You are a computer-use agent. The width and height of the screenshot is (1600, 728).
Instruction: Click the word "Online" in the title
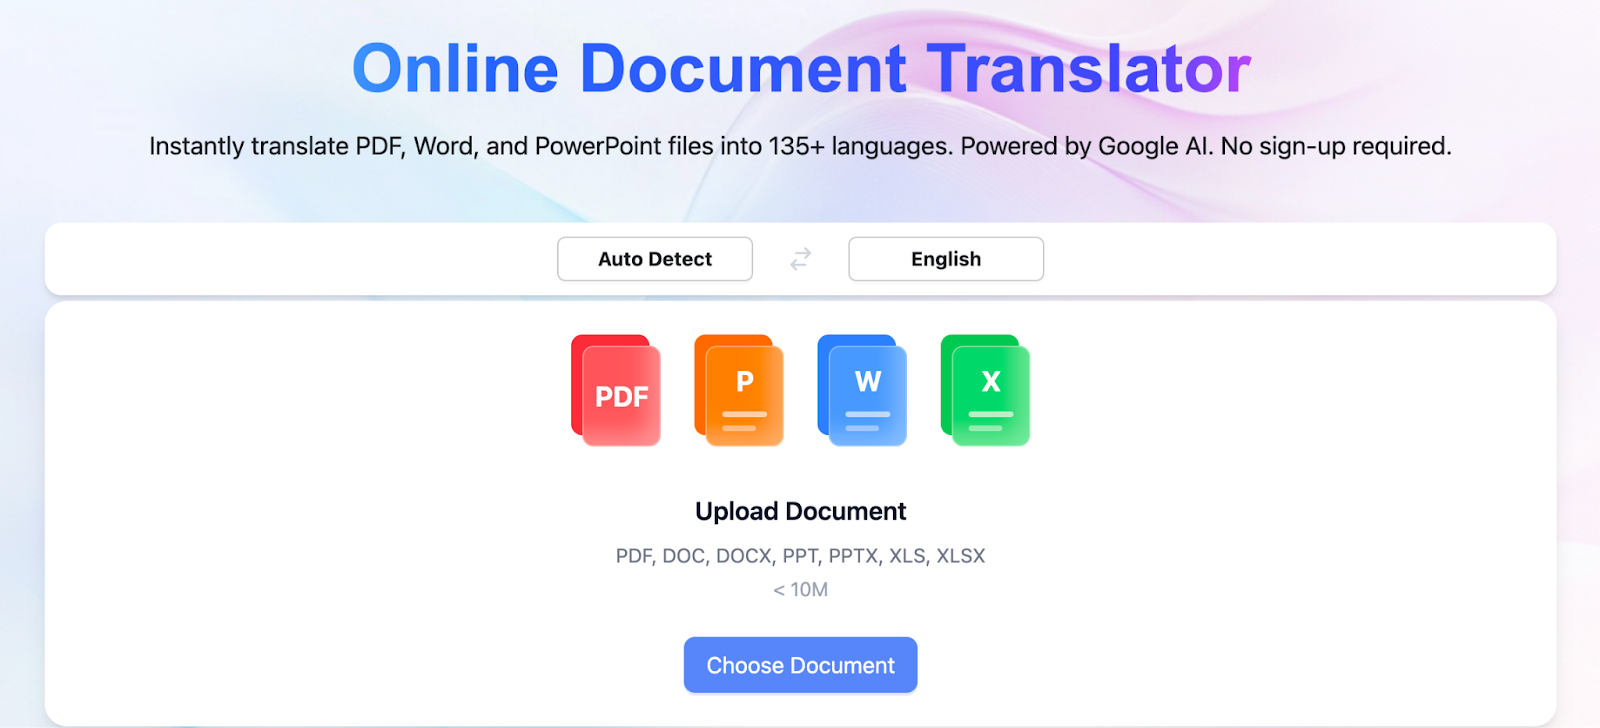click(x=455, y=69)
